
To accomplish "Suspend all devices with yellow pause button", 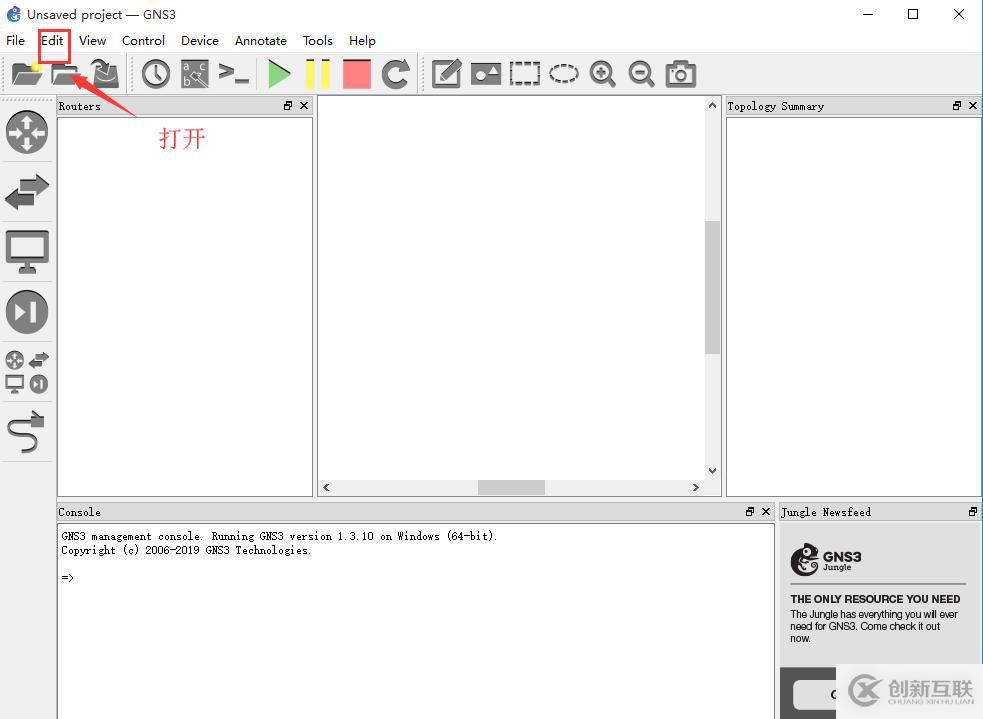I will [x=318, y=74].
